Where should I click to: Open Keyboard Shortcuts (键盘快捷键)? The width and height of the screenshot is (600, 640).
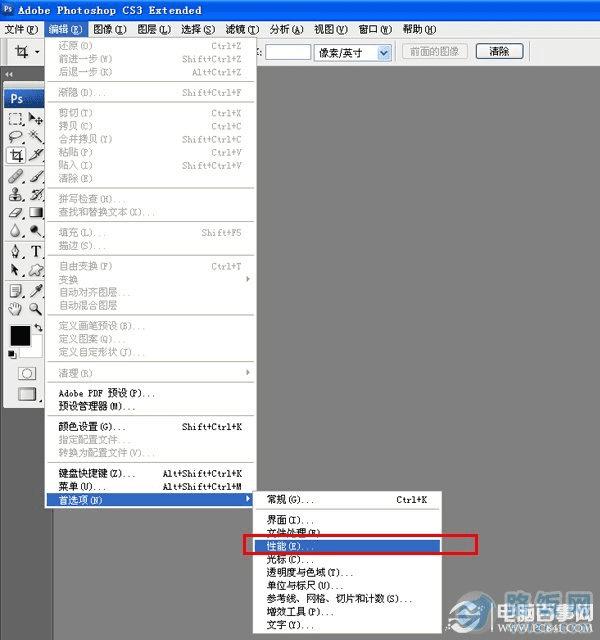tap(149, 473)
